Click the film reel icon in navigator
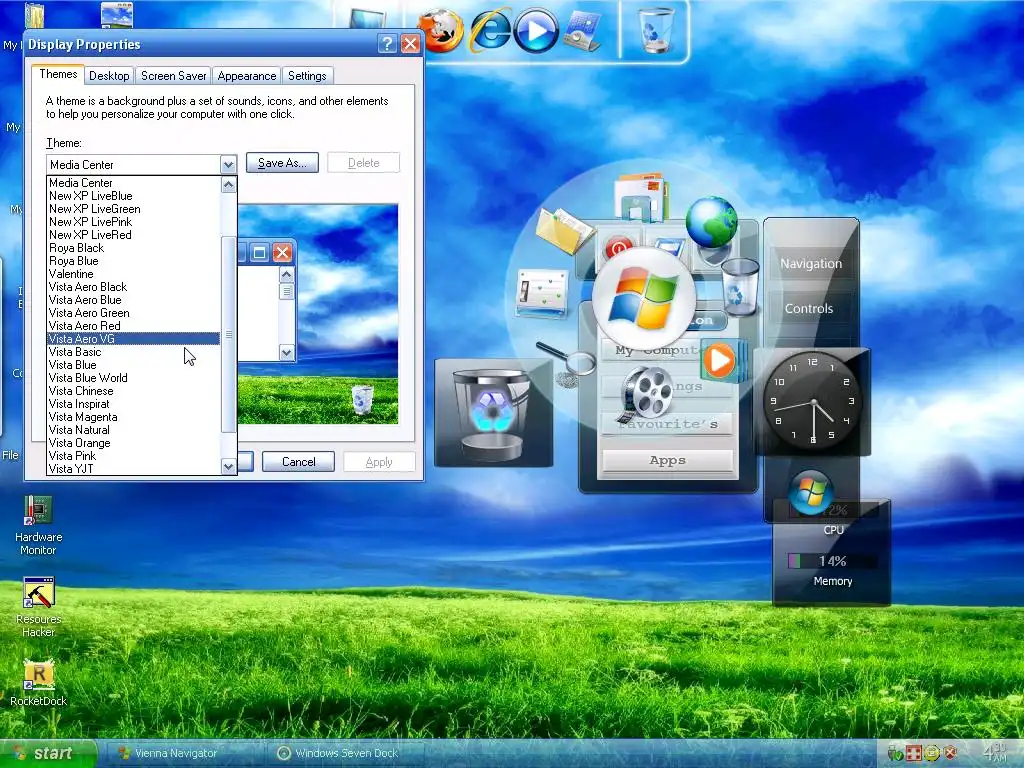The height and width of the screenshot is (768, 1024). click(645, 394)
